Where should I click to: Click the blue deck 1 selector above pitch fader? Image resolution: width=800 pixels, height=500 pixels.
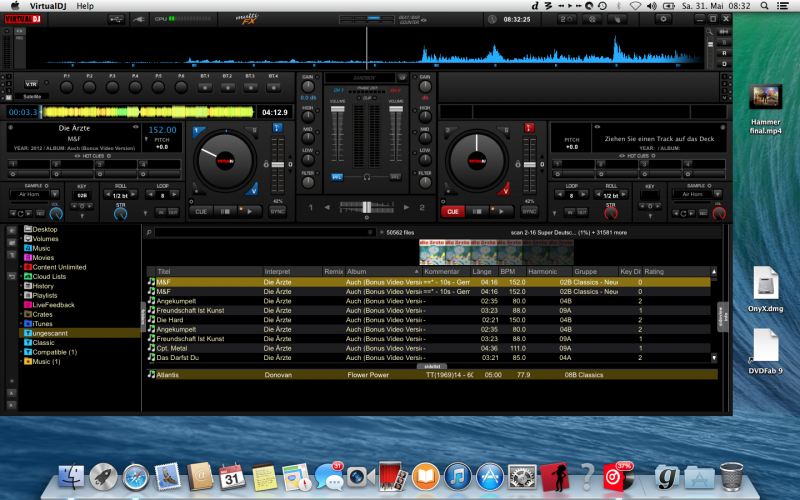277,128
